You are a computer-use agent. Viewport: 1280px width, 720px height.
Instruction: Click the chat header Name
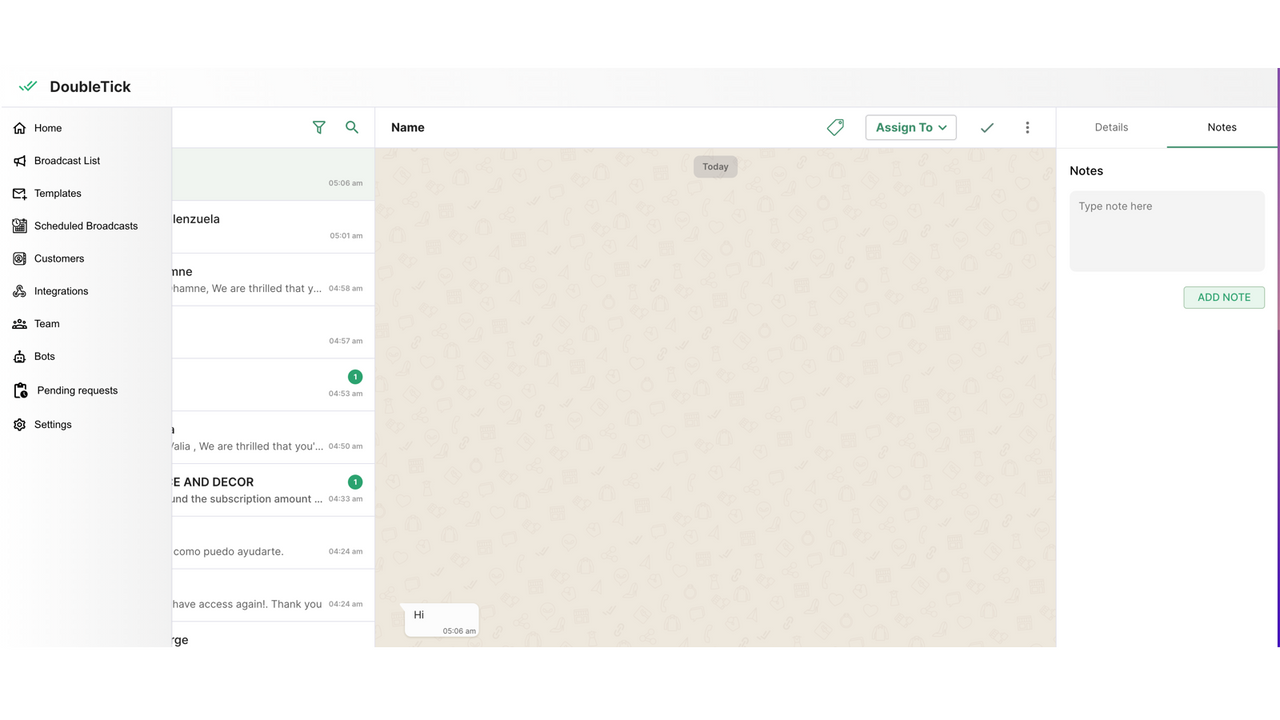pos(408,127)
